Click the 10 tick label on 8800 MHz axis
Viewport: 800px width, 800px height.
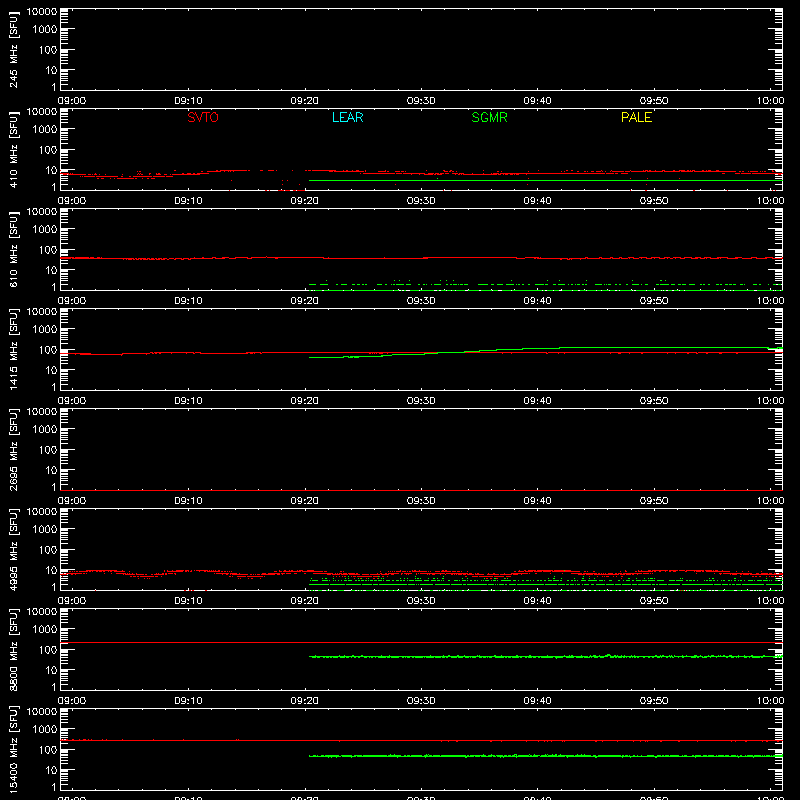(x=51, y=670)
